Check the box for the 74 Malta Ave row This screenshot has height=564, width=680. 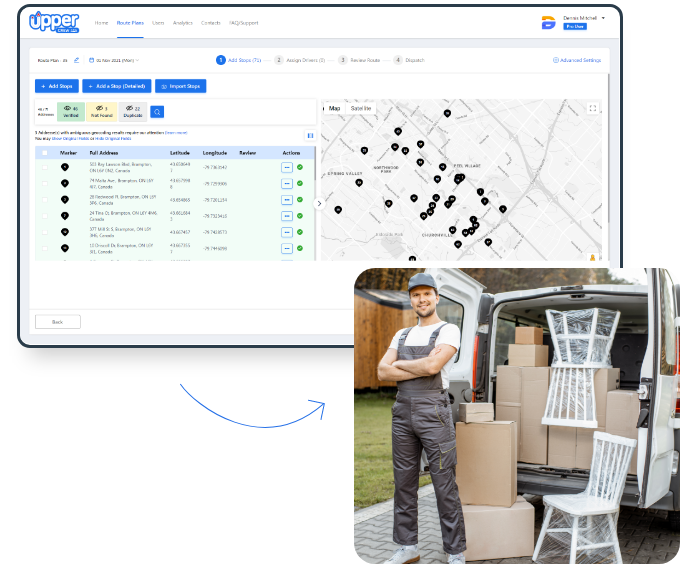click(x=45, y=183)
